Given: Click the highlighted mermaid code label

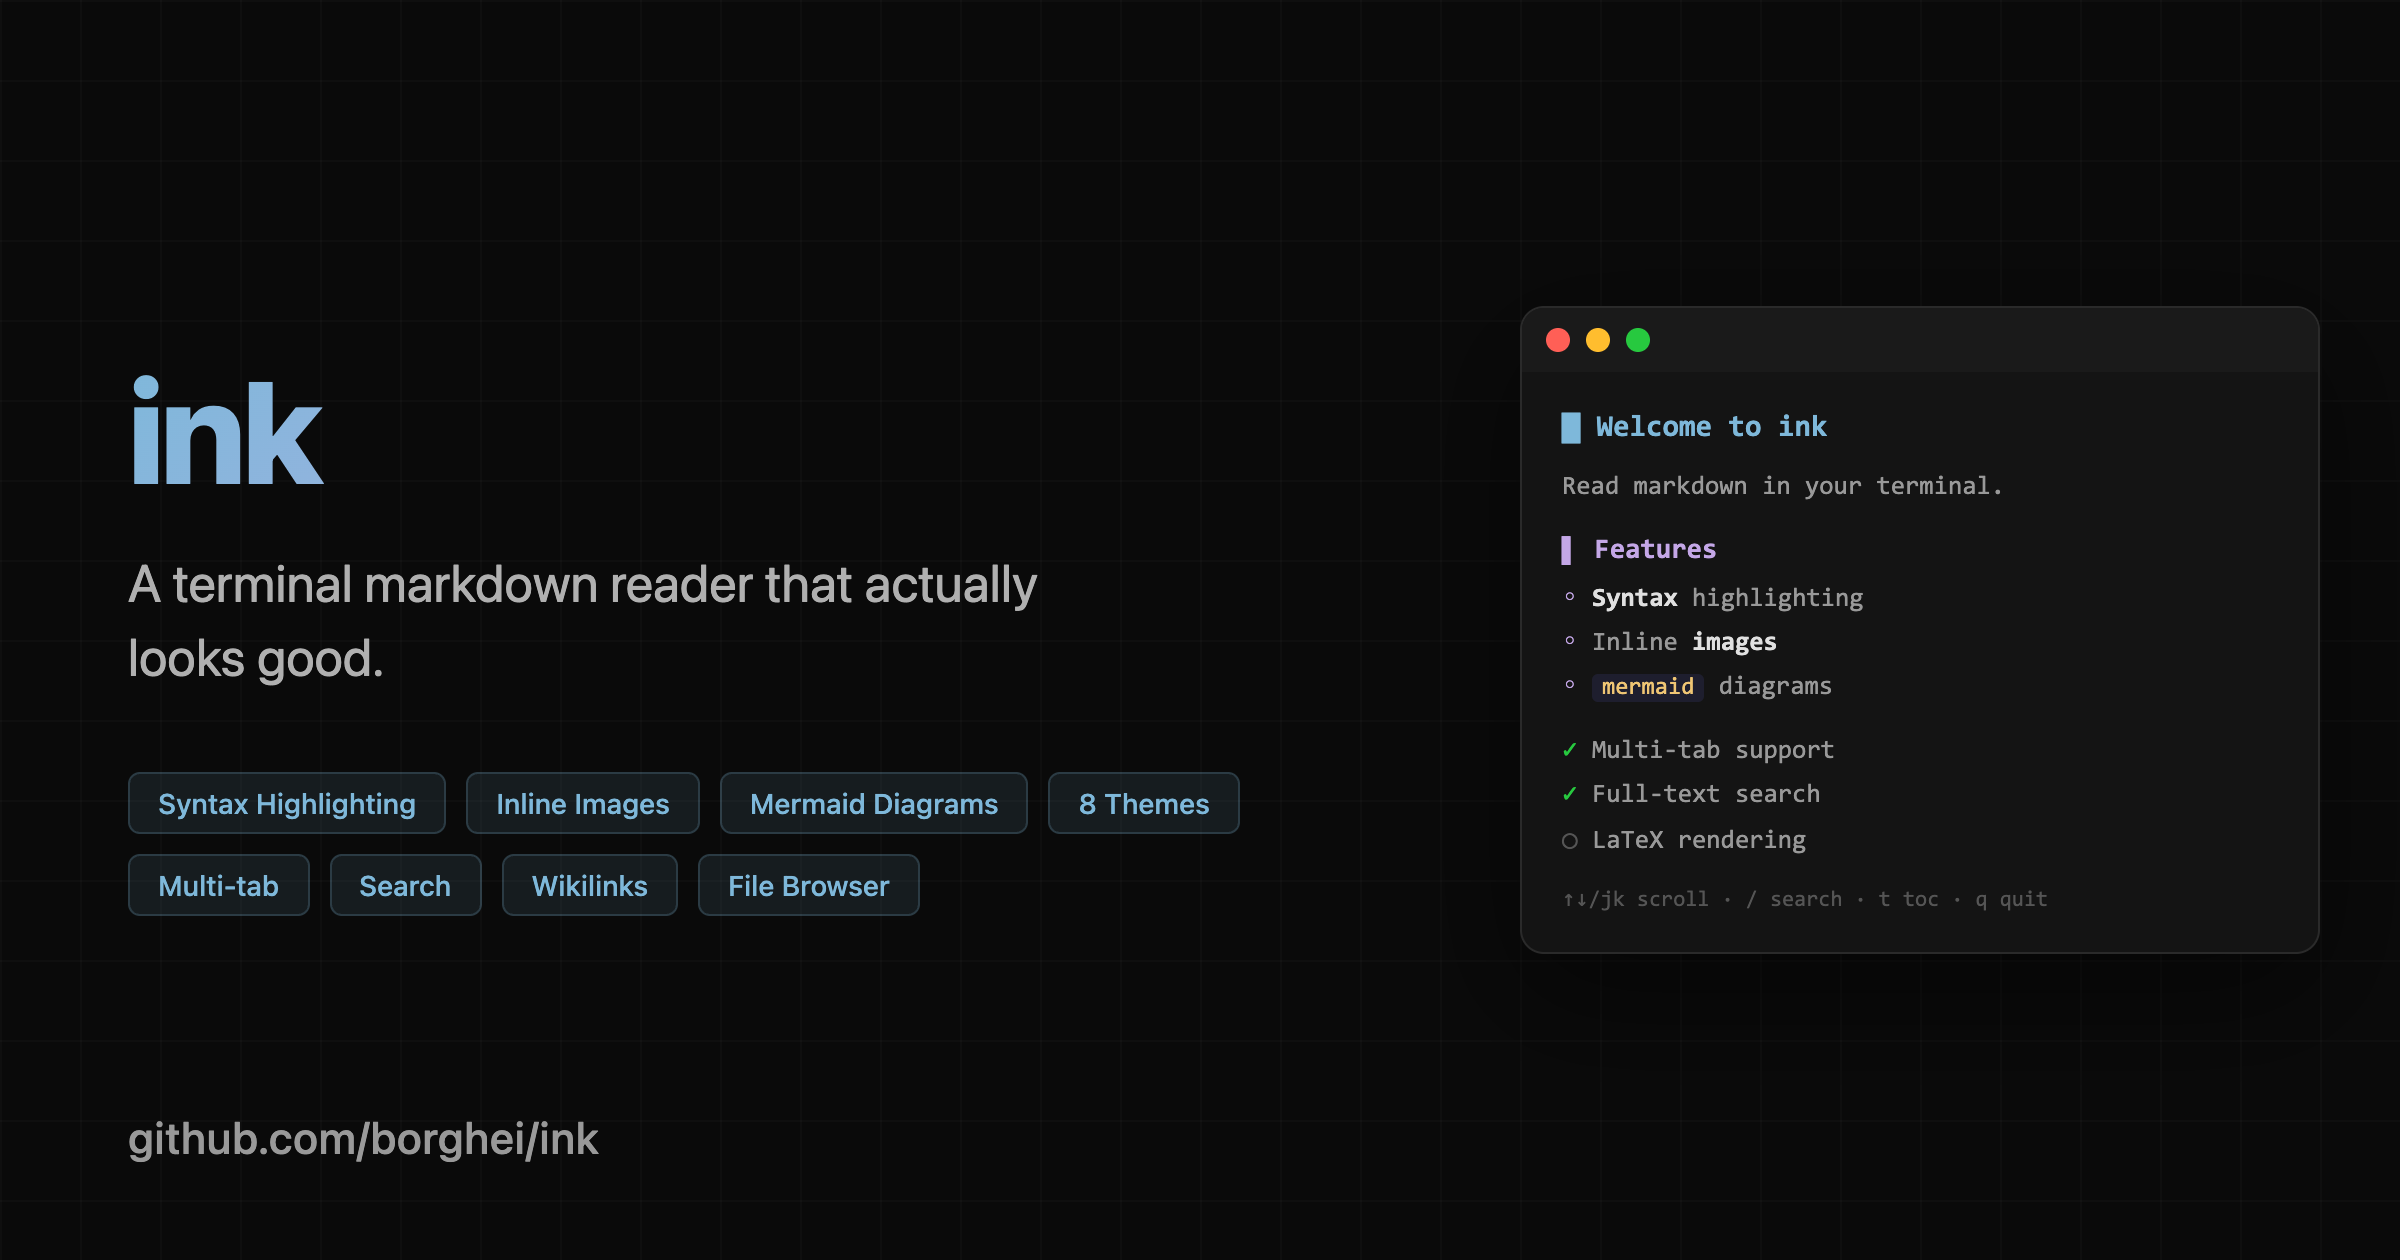Looking at the screenshot, I should (x=1647, y=687).
